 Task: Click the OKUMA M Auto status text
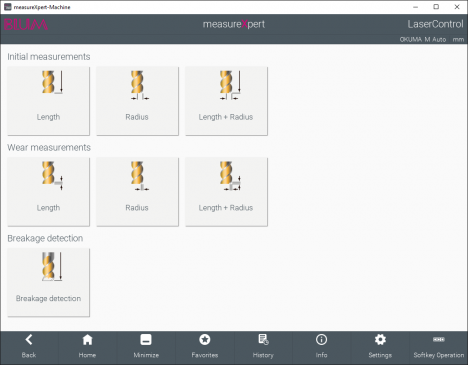[423, 39]
